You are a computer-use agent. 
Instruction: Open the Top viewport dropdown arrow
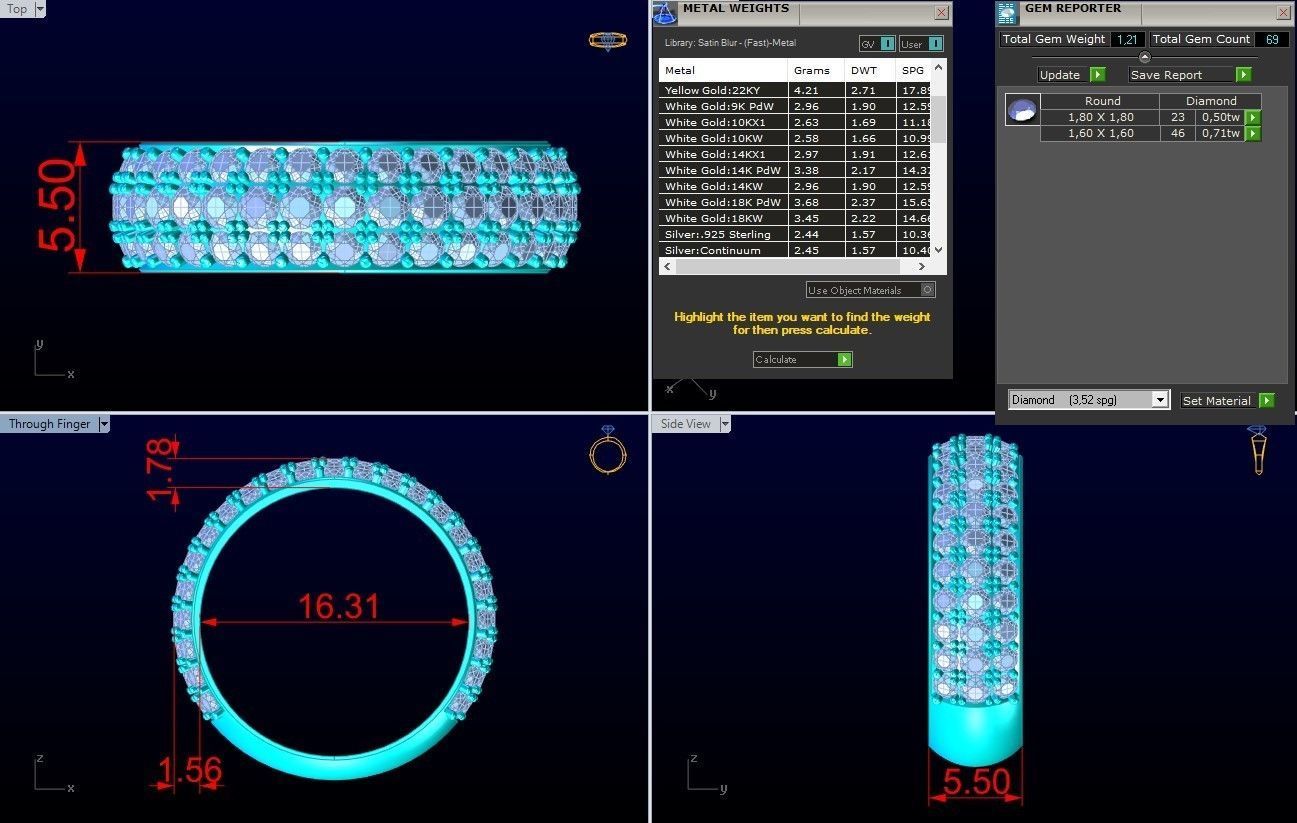click(x=40, y=9)
